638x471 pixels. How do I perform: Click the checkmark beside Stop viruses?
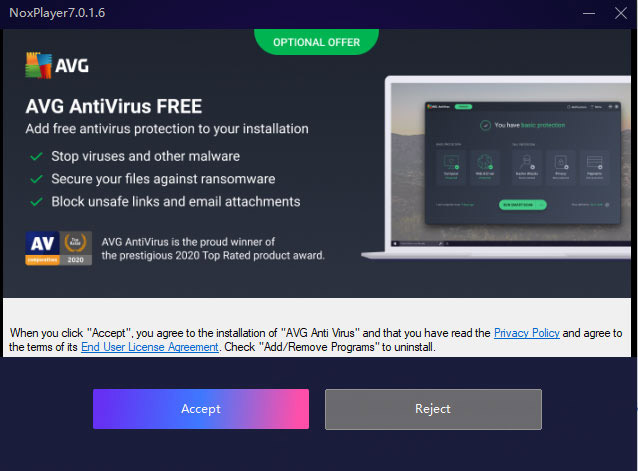[37, 156]
